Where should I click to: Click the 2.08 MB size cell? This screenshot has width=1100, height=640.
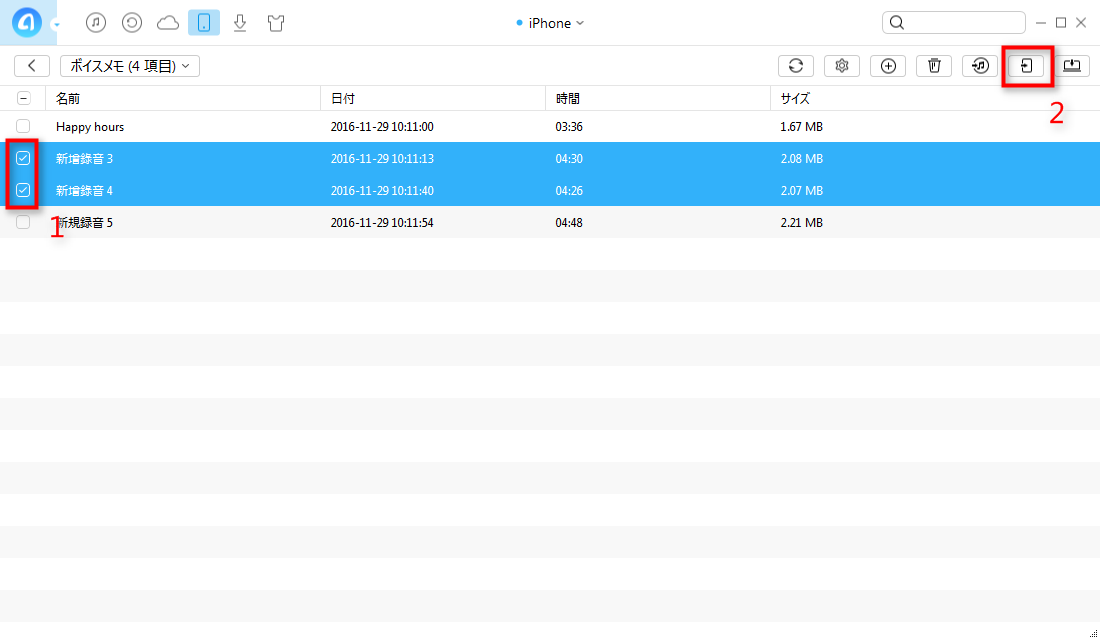tap(801, 159)
